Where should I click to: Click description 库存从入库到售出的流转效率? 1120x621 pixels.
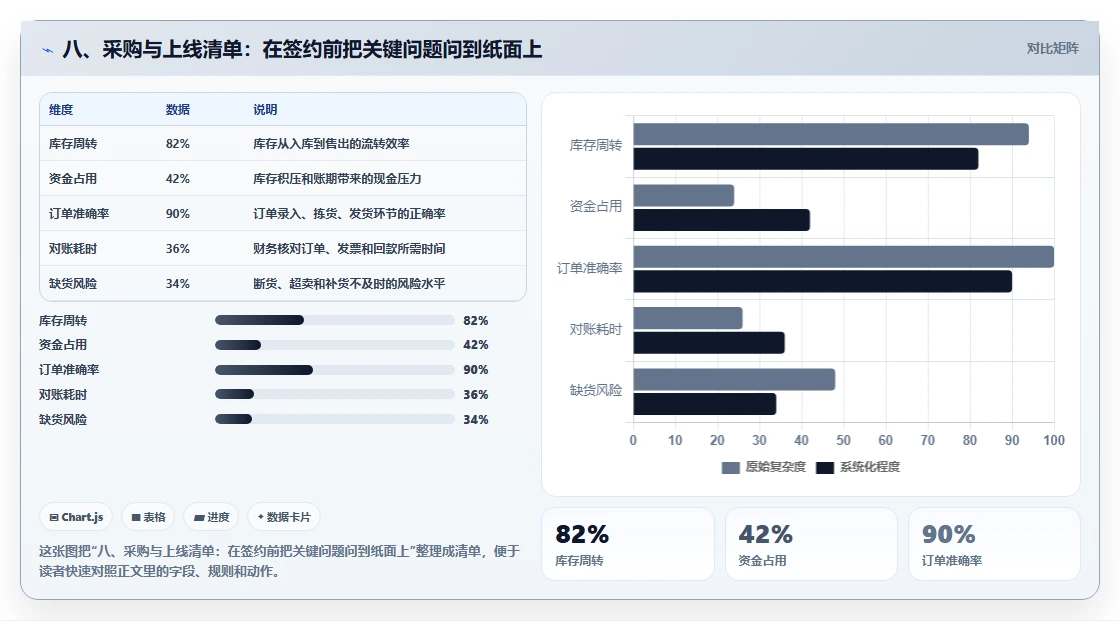[x=331, y=144]
